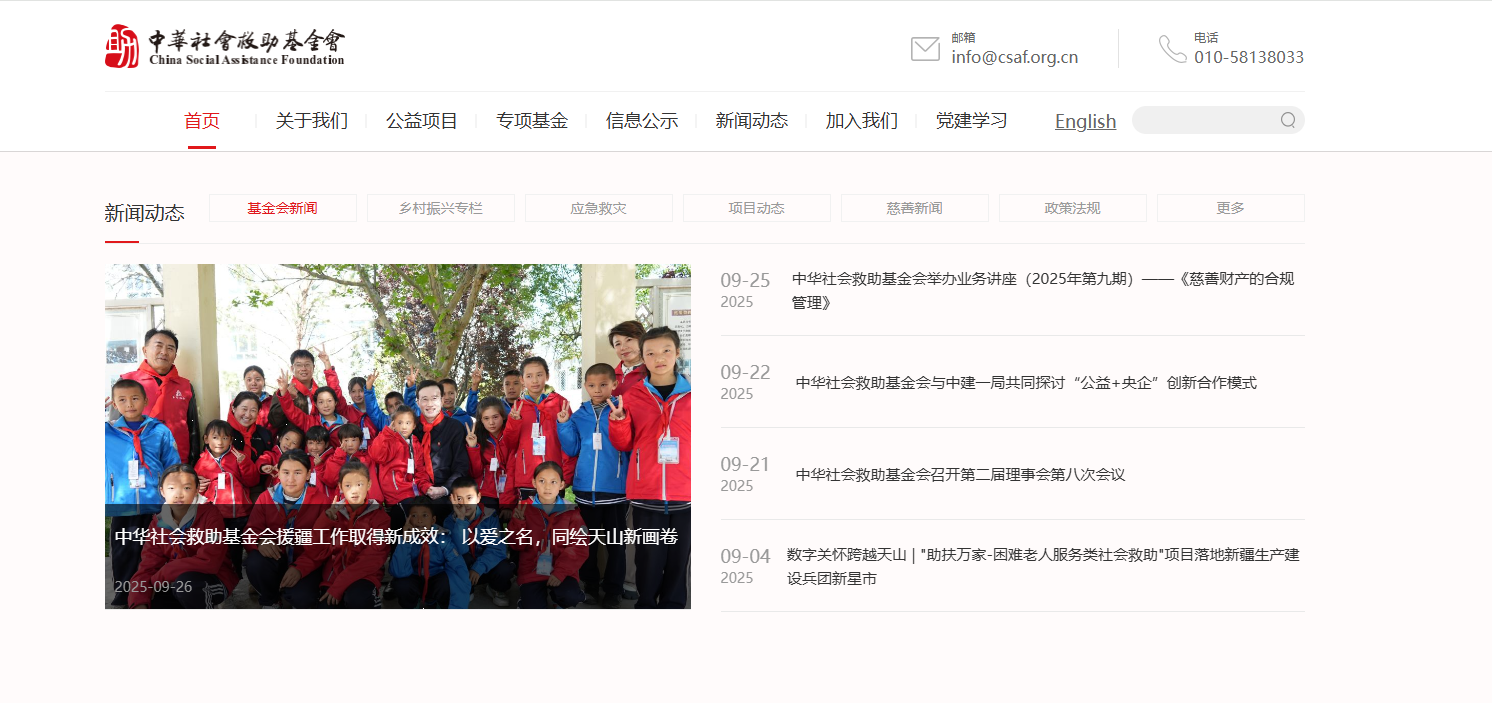The width and height of the screenshot is (1492, 703).
Task: Open the featured group photo news image
Action: click(x=398, y=400)
